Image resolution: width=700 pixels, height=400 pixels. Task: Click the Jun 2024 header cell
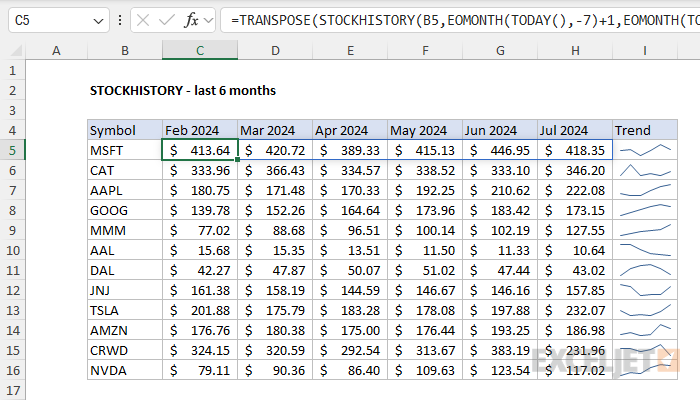coord(500,130)
